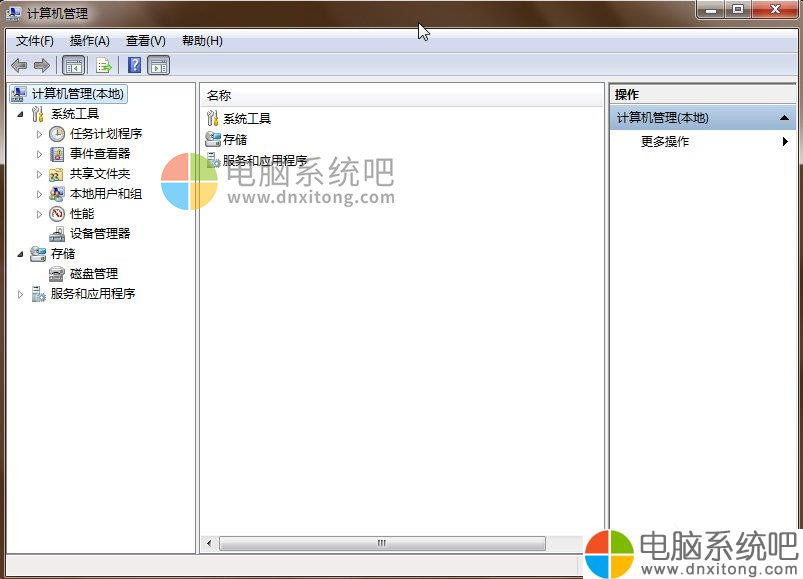
Task: Click the 任务计划程序 clock icon
Action: pyautogui.click(x=57, y=134)
